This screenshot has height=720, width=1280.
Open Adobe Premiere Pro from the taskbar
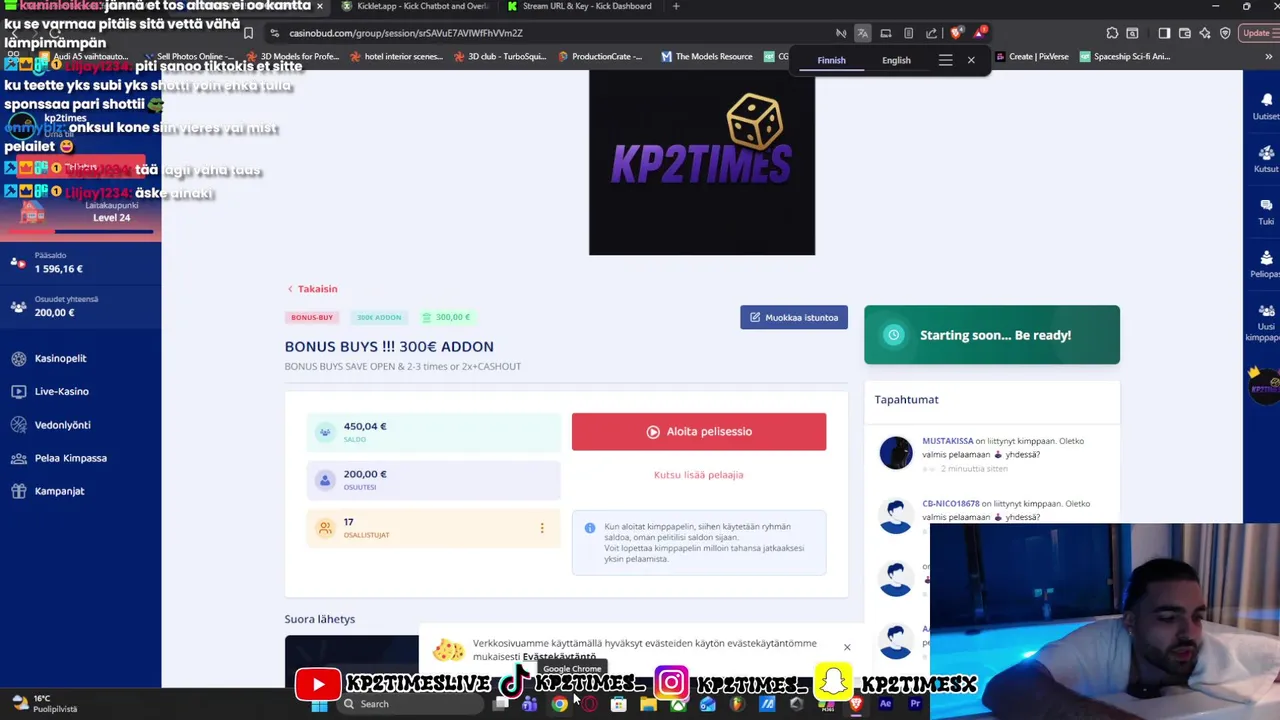point(915,704)
